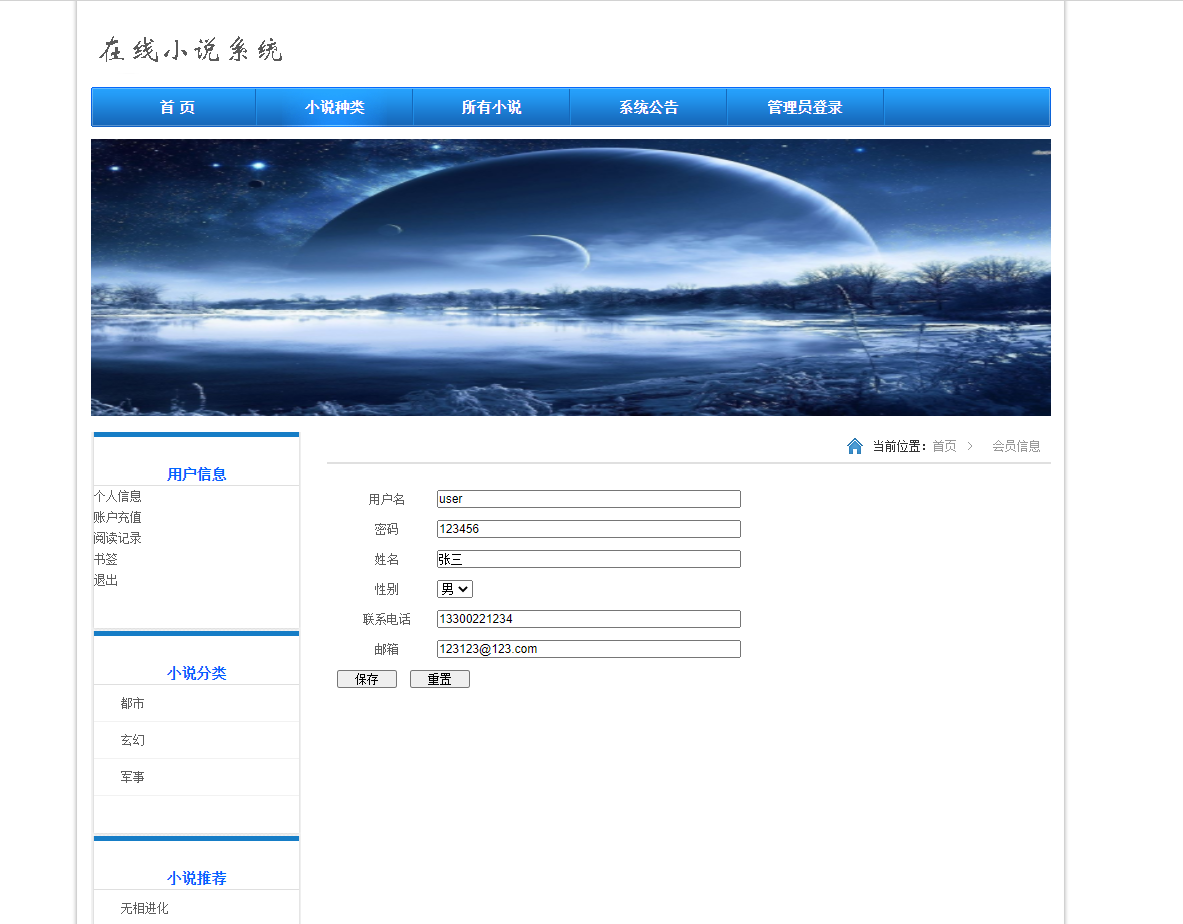Browse the 玄幻 novel category

coord(131,740)
